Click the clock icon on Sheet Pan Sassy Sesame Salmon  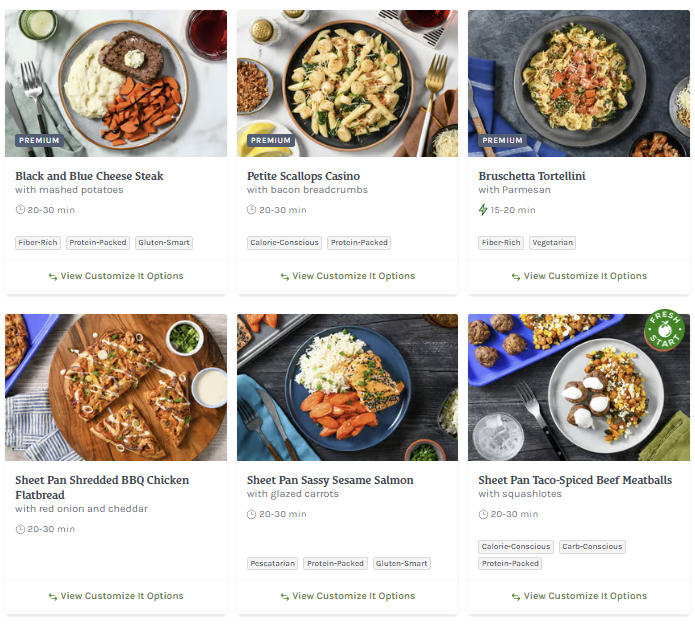[x=252, y=514]
